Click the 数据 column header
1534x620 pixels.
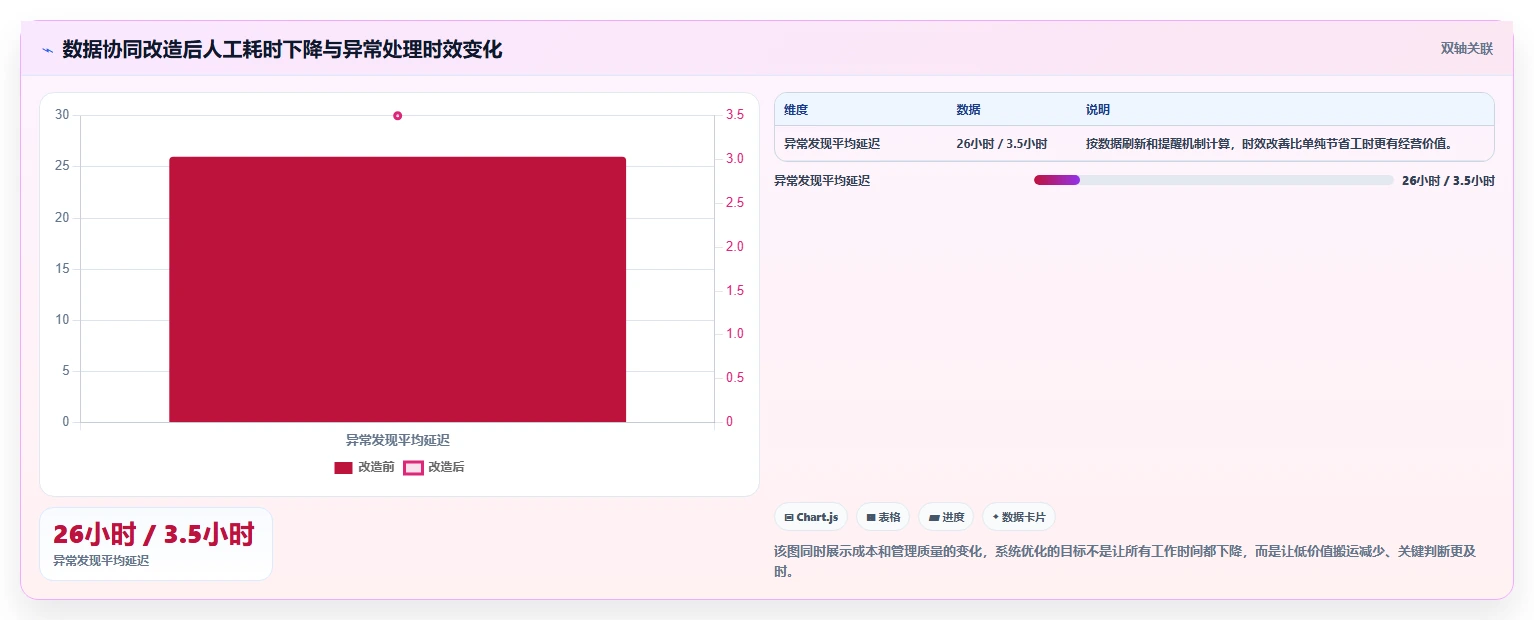point(968,110)
